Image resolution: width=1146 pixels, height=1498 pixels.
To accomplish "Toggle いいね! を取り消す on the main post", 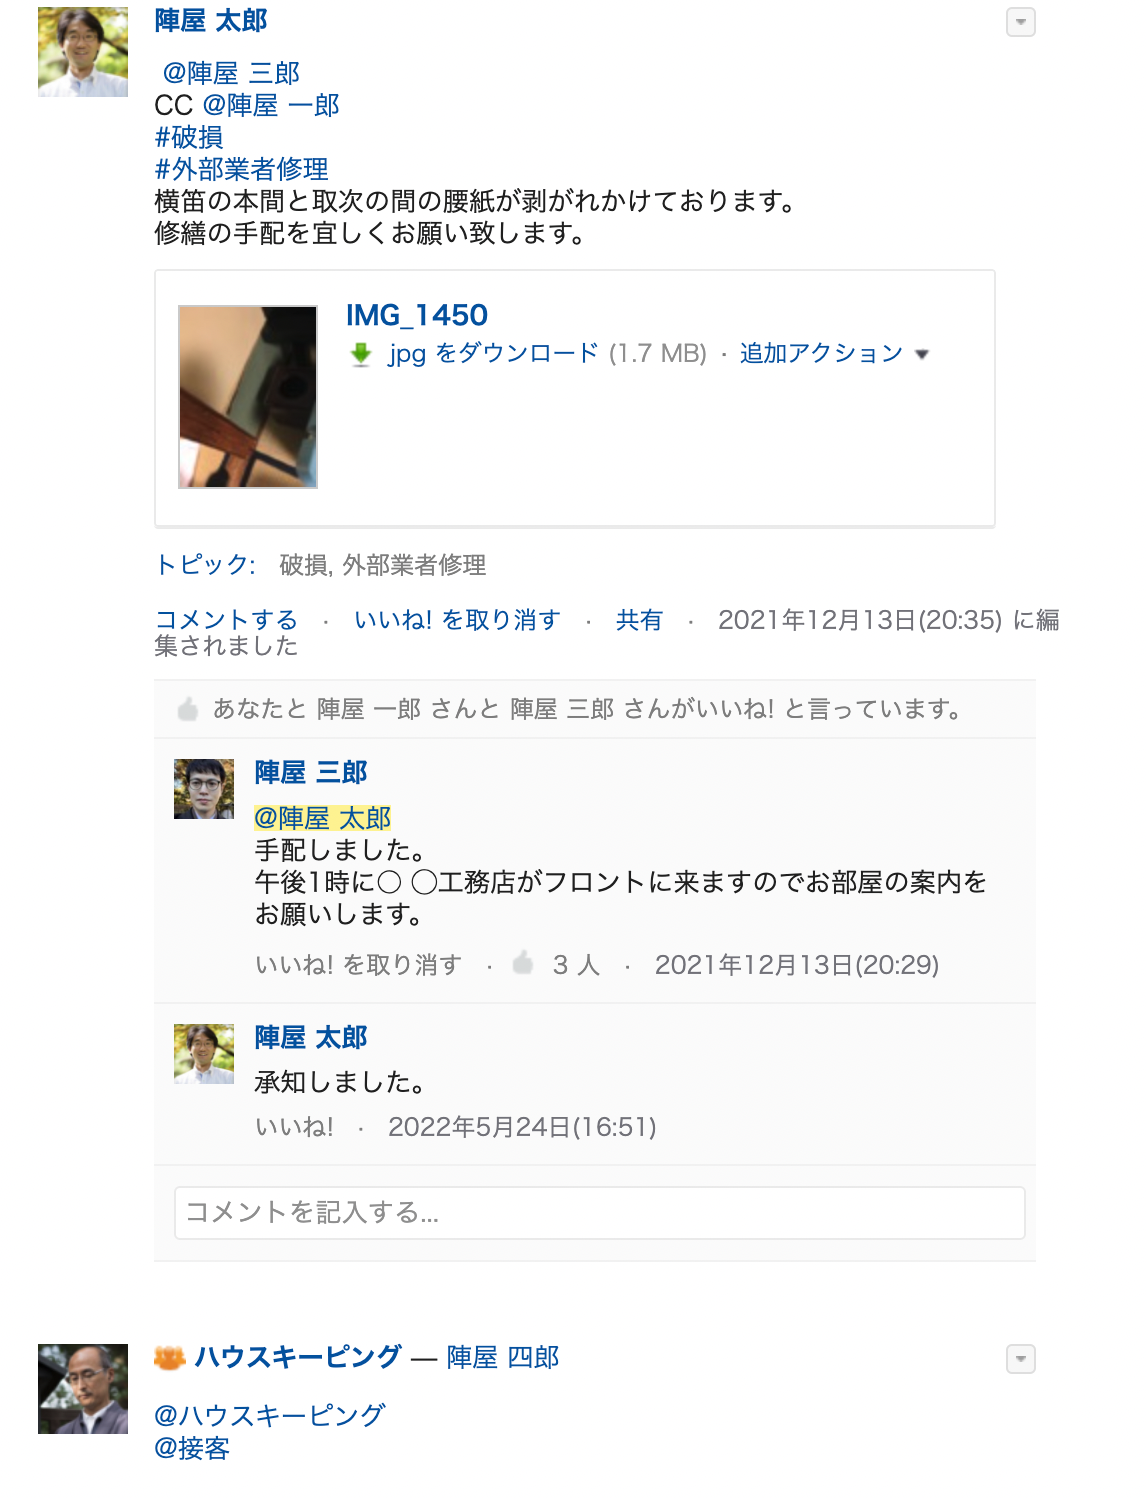I will [457, 620].
